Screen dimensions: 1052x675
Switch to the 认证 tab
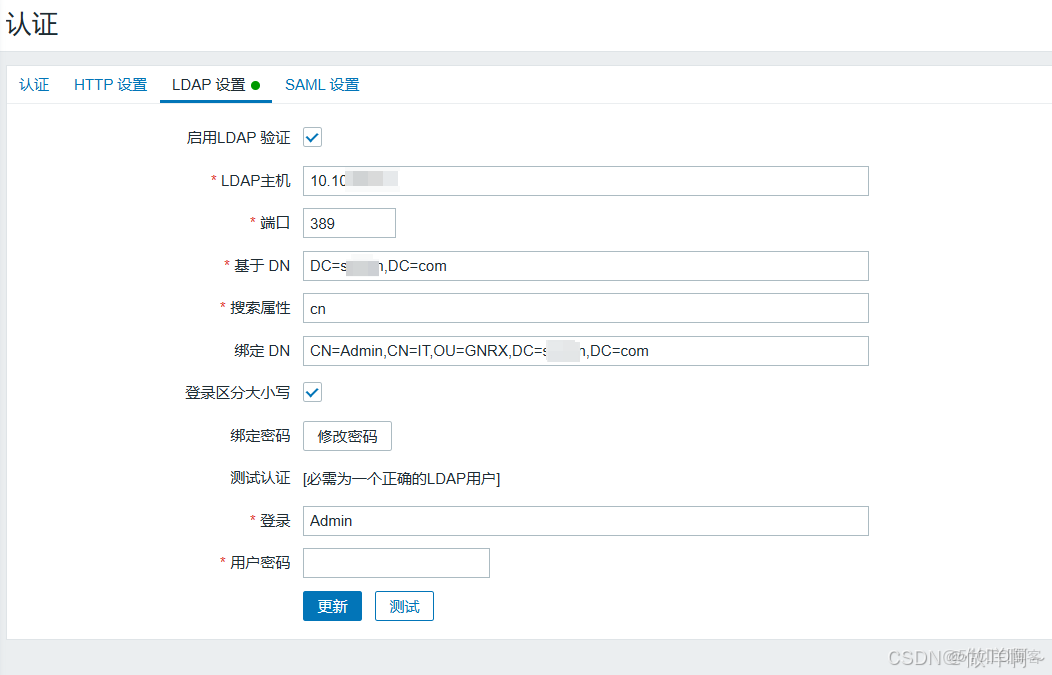[34, 85]
